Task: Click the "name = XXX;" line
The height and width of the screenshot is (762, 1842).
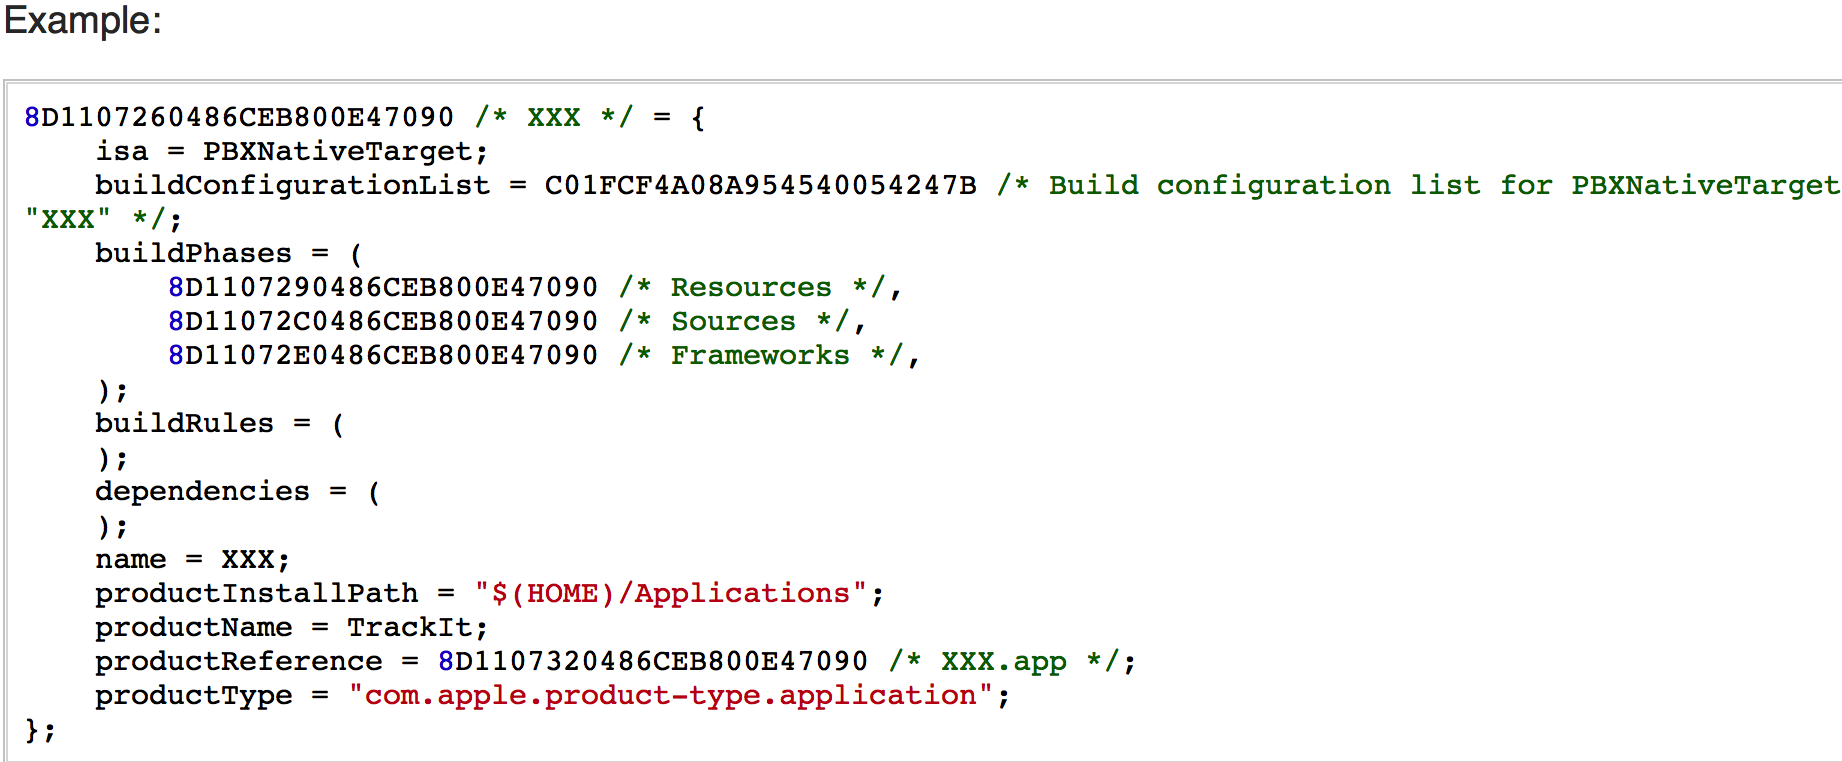Action: [193, 560]
